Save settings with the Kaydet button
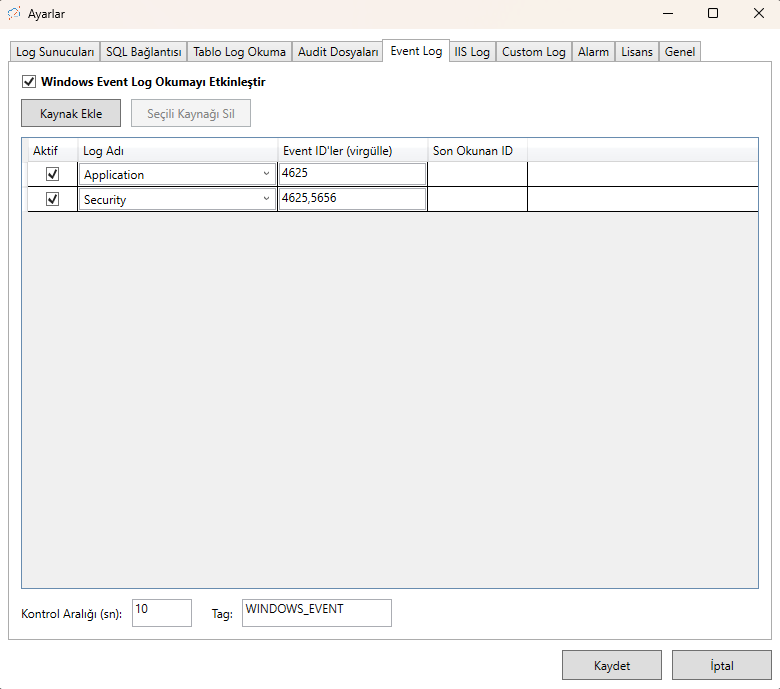Viewport: 780px width, 689px height. tap(612, 665)
